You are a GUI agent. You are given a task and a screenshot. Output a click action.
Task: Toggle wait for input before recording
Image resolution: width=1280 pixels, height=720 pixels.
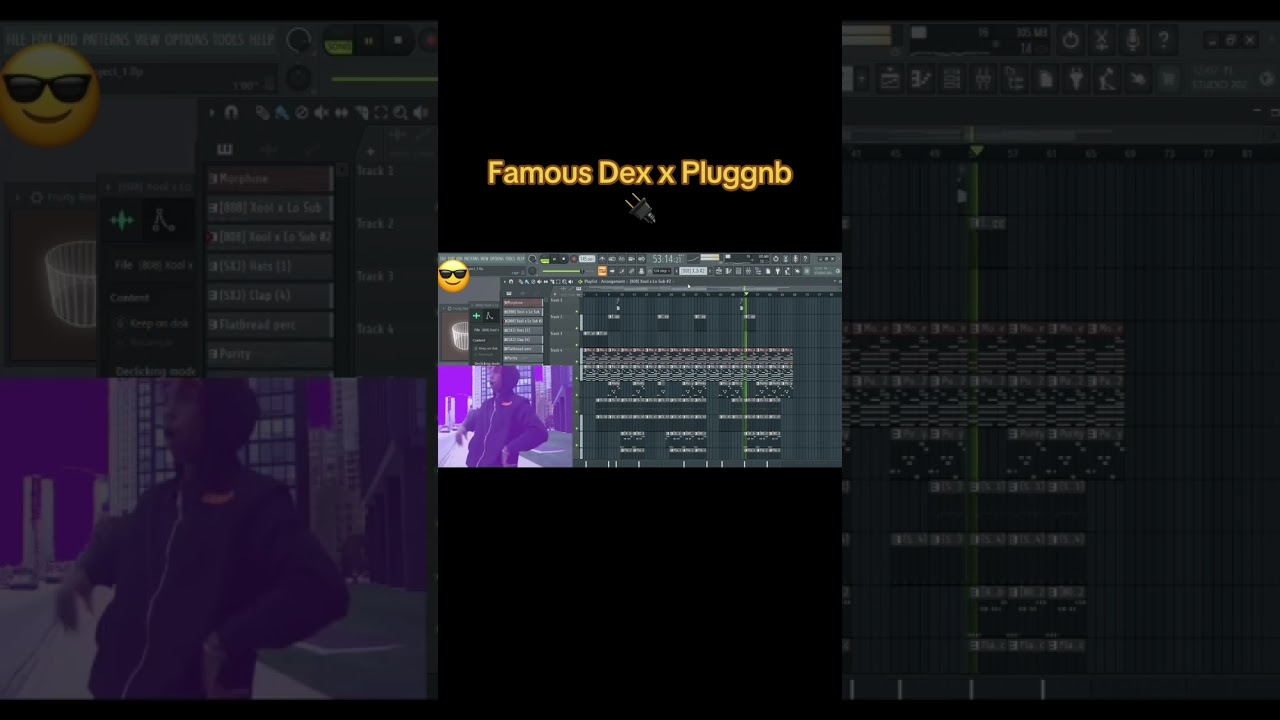(612, 259)
